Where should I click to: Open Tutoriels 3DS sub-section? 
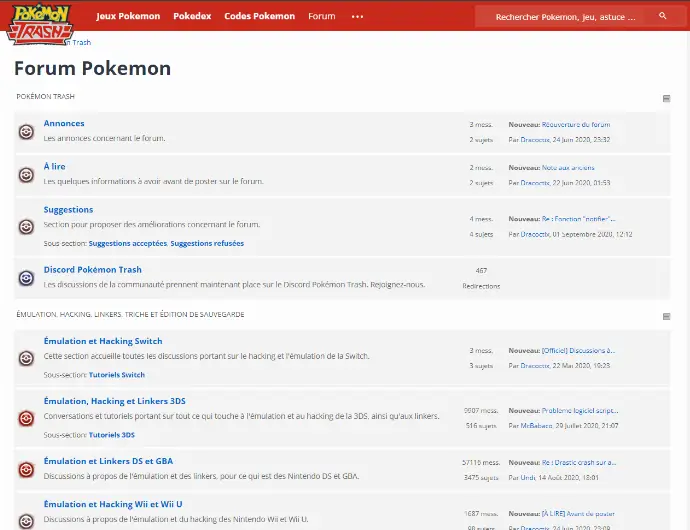click(112, 435)
